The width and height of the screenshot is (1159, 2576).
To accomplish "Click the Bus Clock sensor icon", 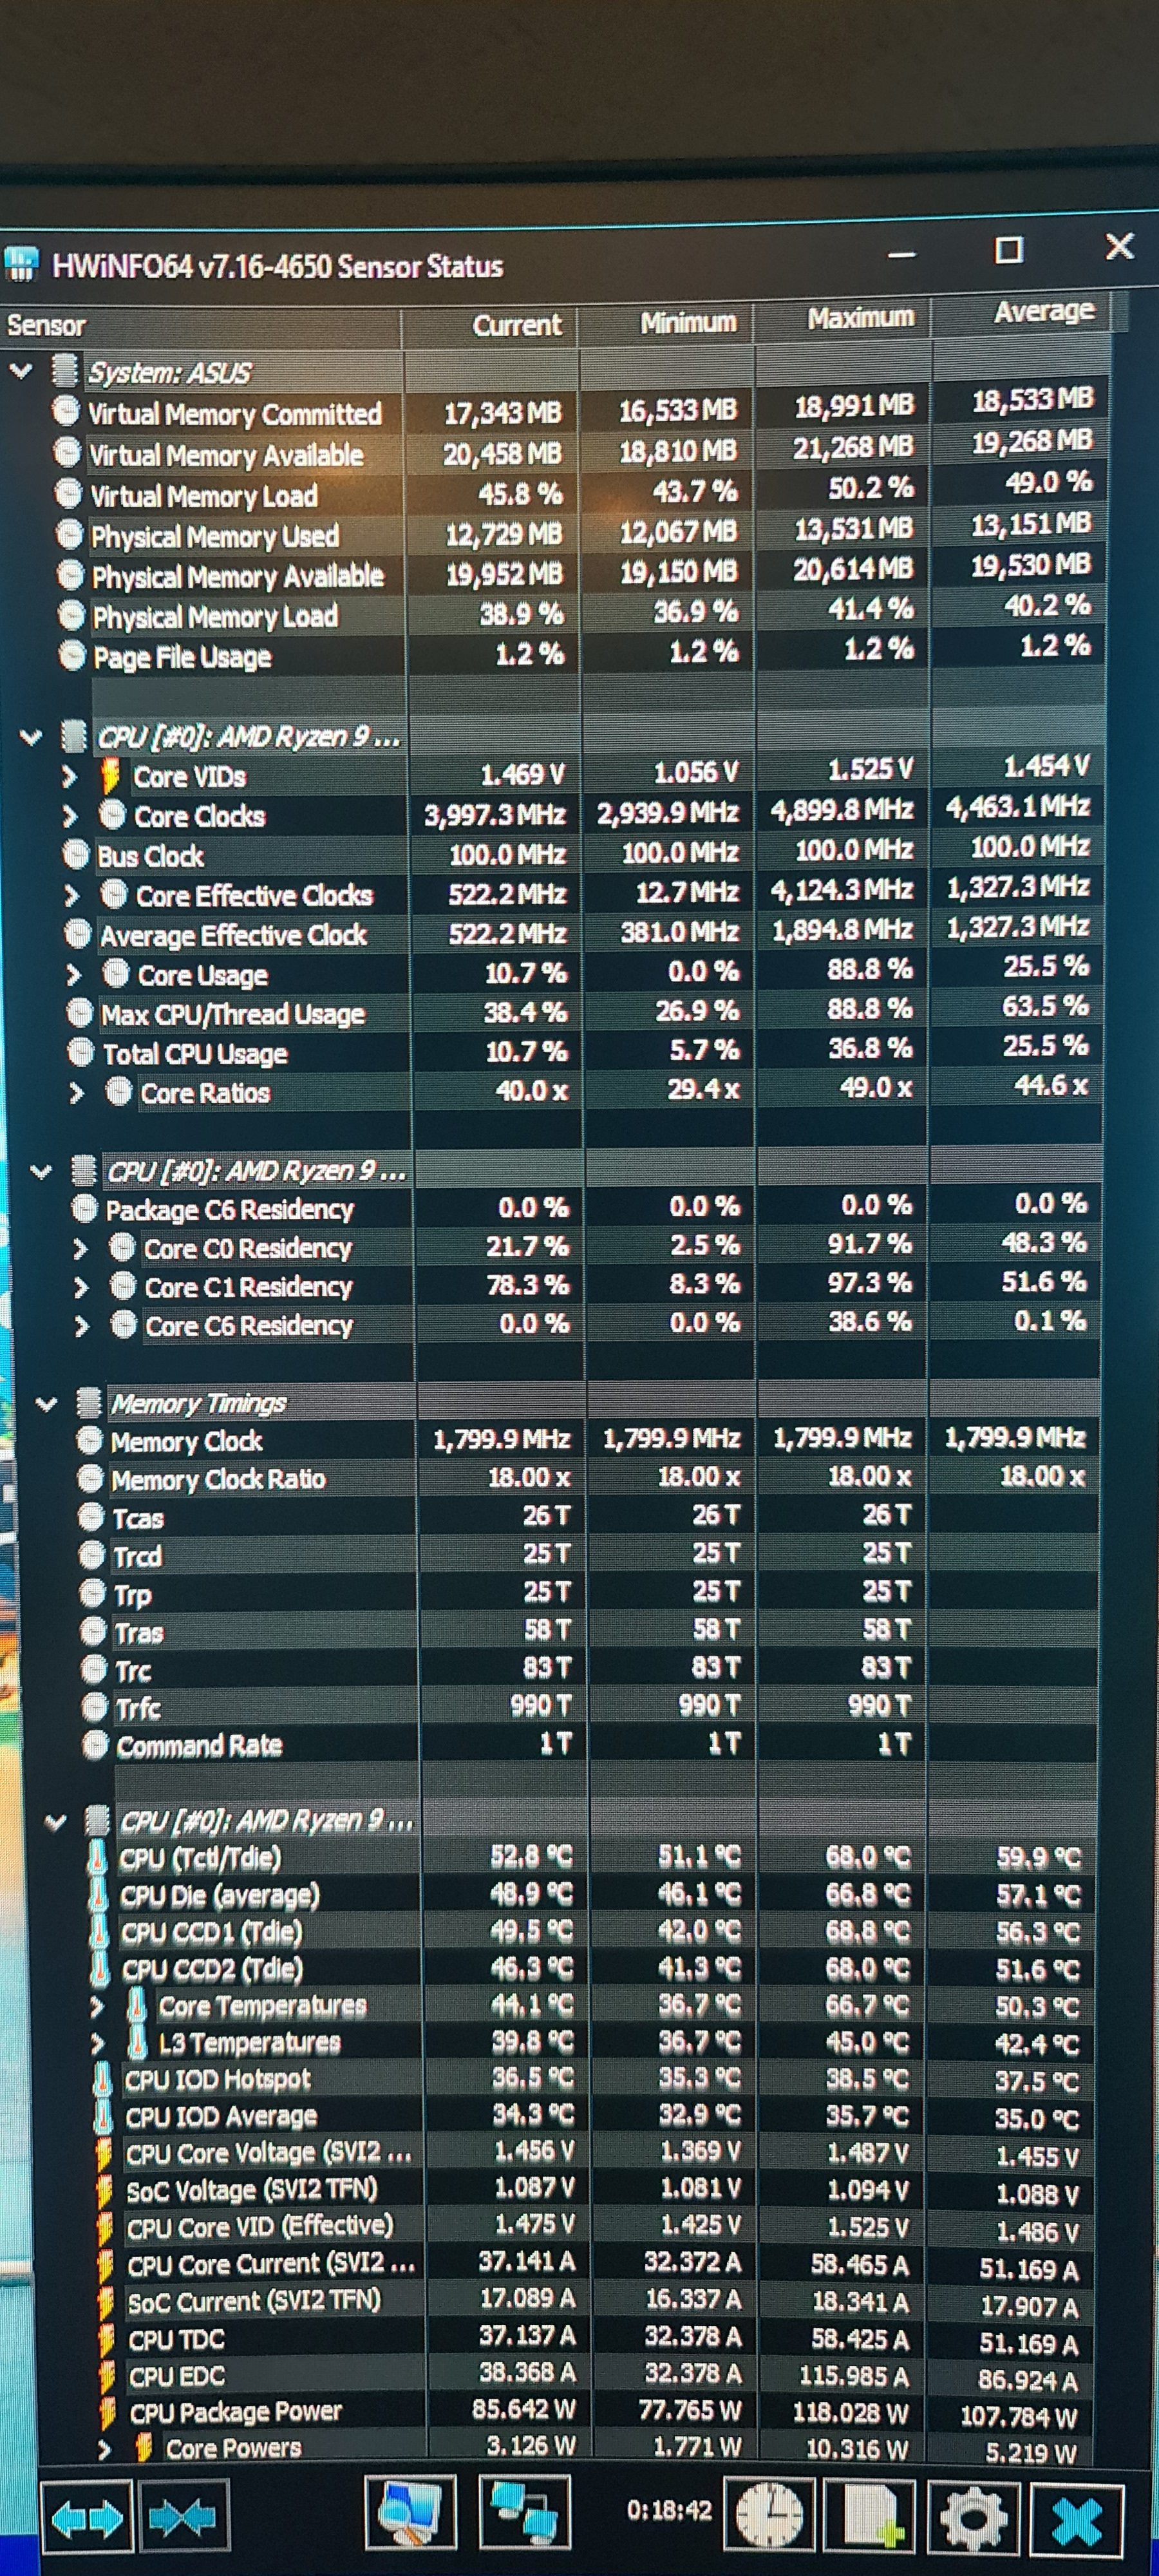I will click(76, 855).
